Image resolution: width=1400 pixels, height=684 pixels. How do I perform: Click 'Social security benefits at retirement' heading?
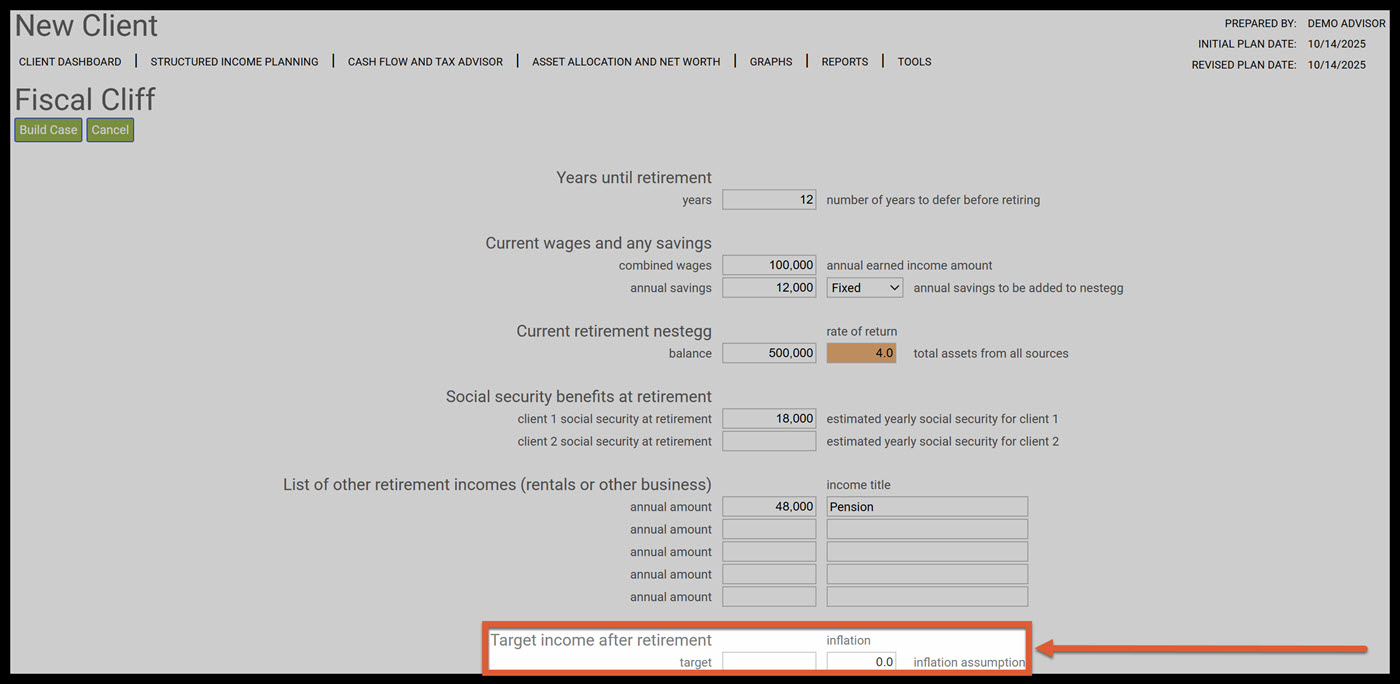(x=579, y=396)
